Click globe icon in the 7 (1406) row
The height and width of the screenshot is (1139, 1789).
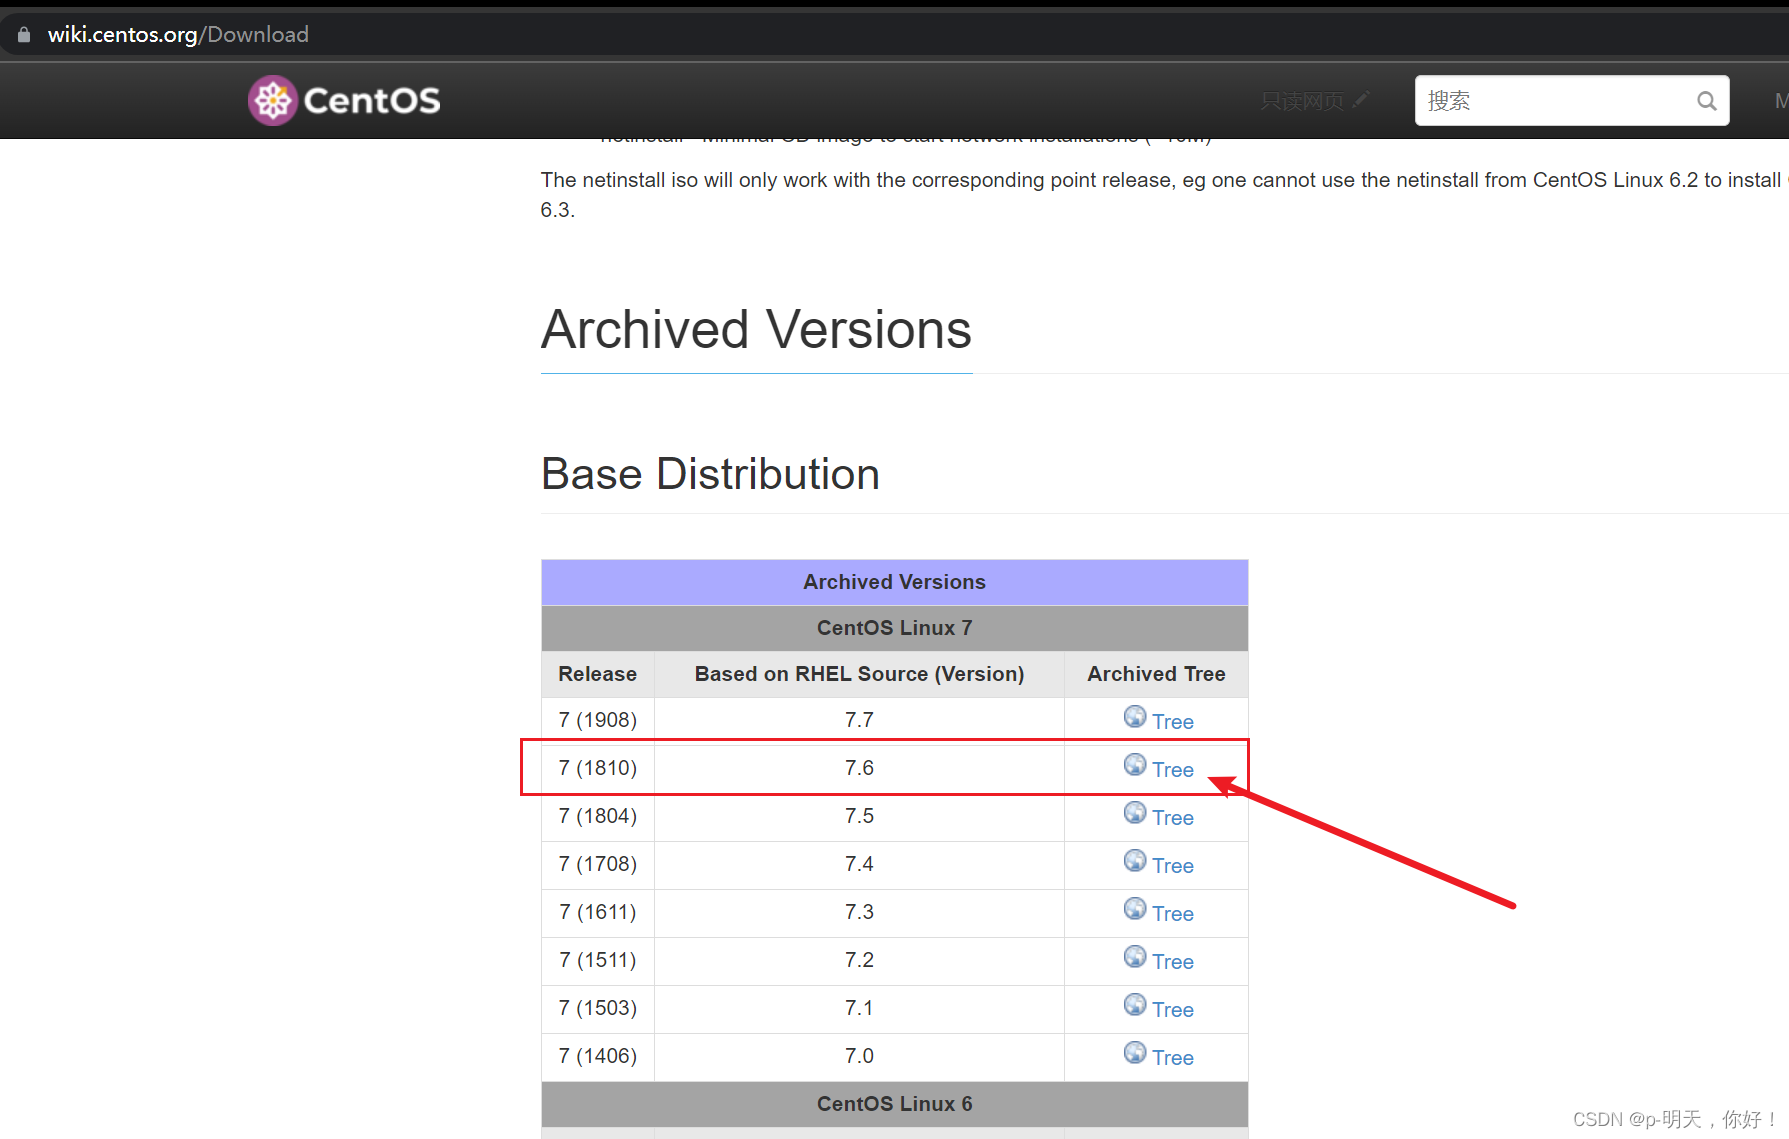[1135, 1053]
